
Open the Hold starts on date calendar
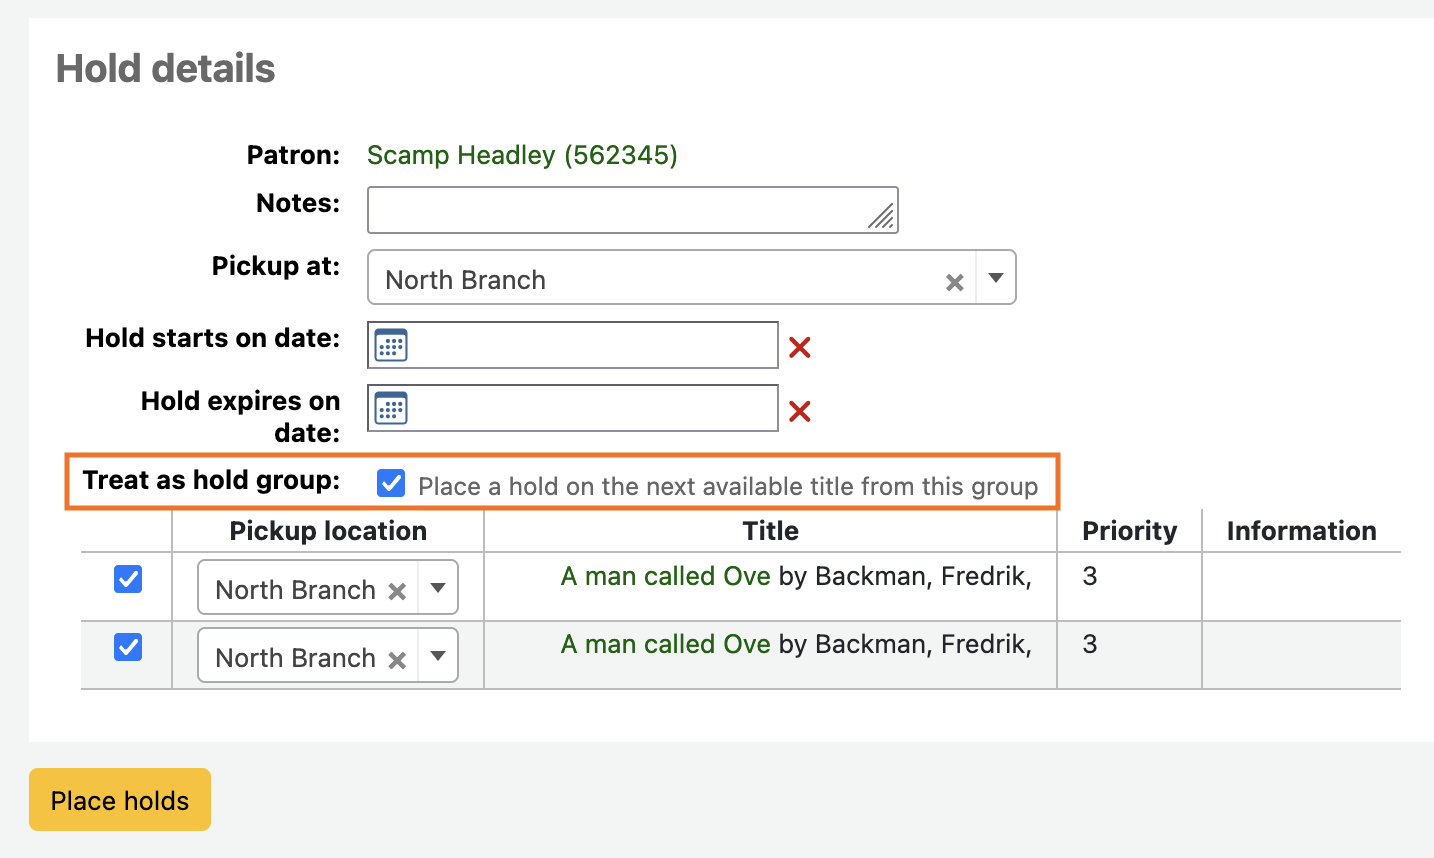[x=391, y=346]
